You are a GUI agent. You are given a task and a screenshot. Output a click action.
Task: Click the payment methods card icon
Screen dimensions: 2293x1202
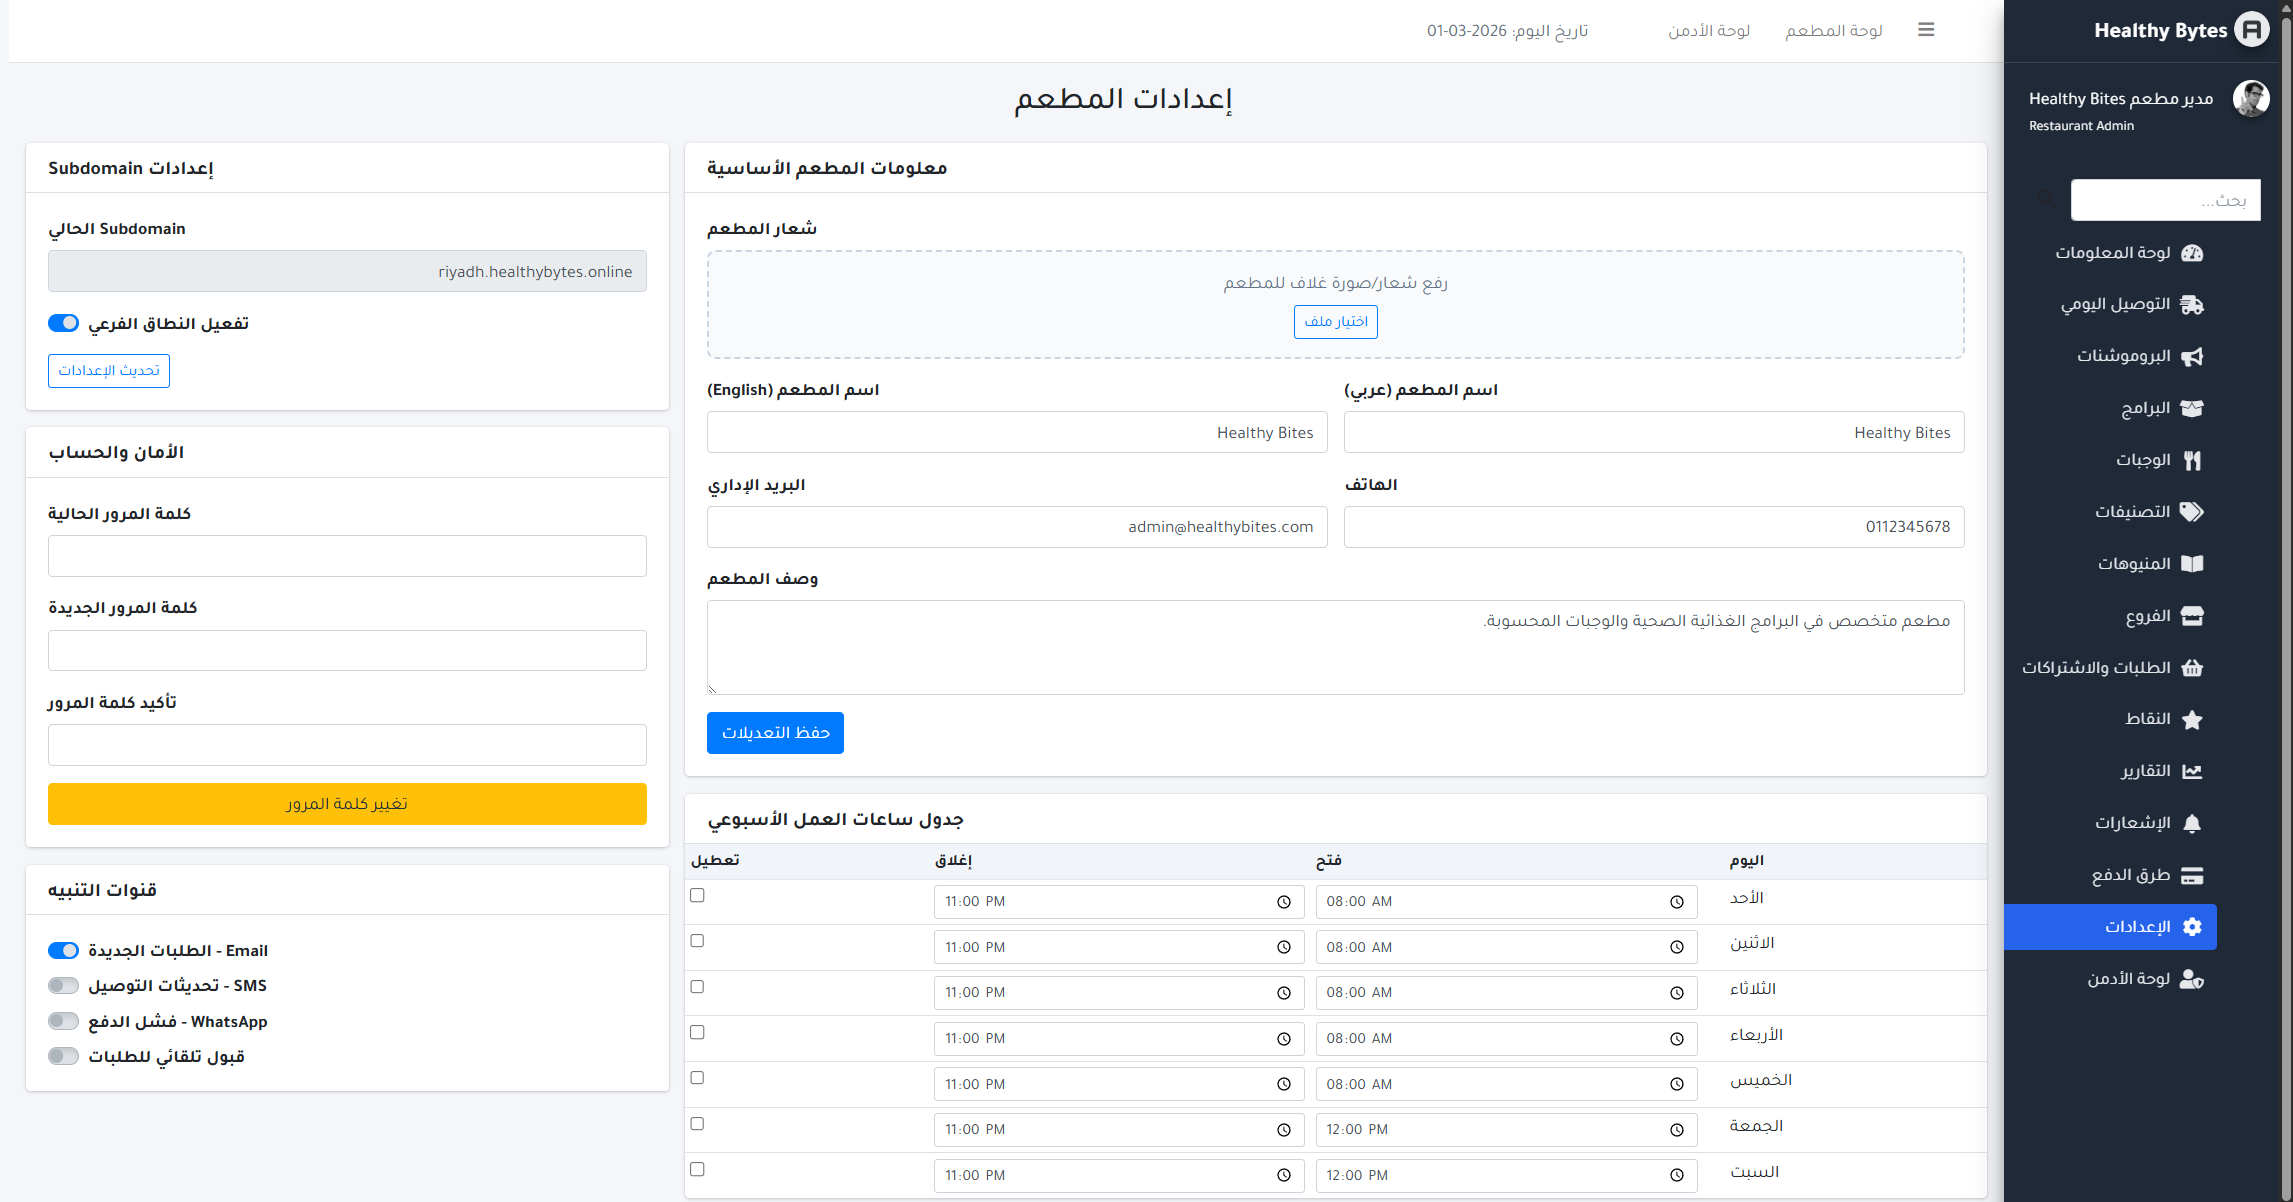pyautogui.click(x=2191, y=876)
